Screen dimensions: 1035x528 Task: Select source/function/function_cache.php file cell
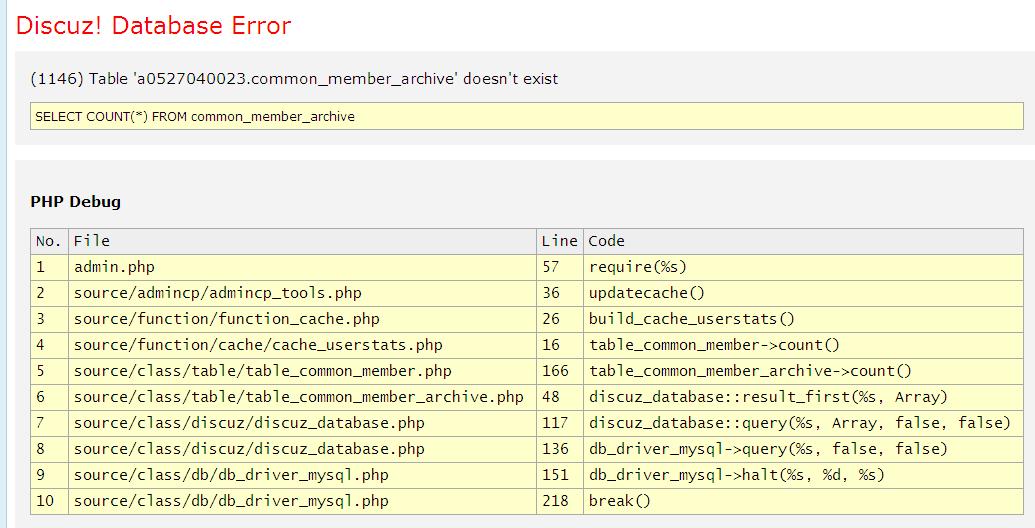click(302, 319)
